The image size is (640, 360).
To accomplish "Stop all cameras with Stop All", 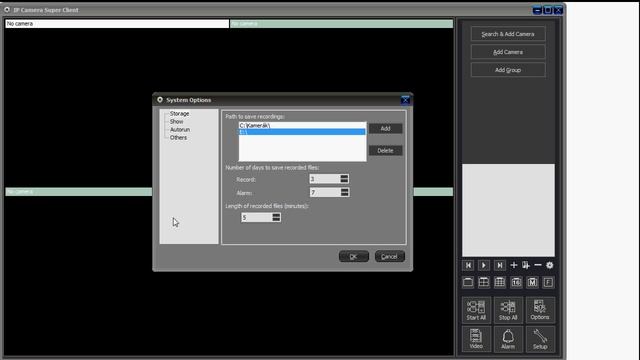I will pyautogui.click(x=508, y=310).
